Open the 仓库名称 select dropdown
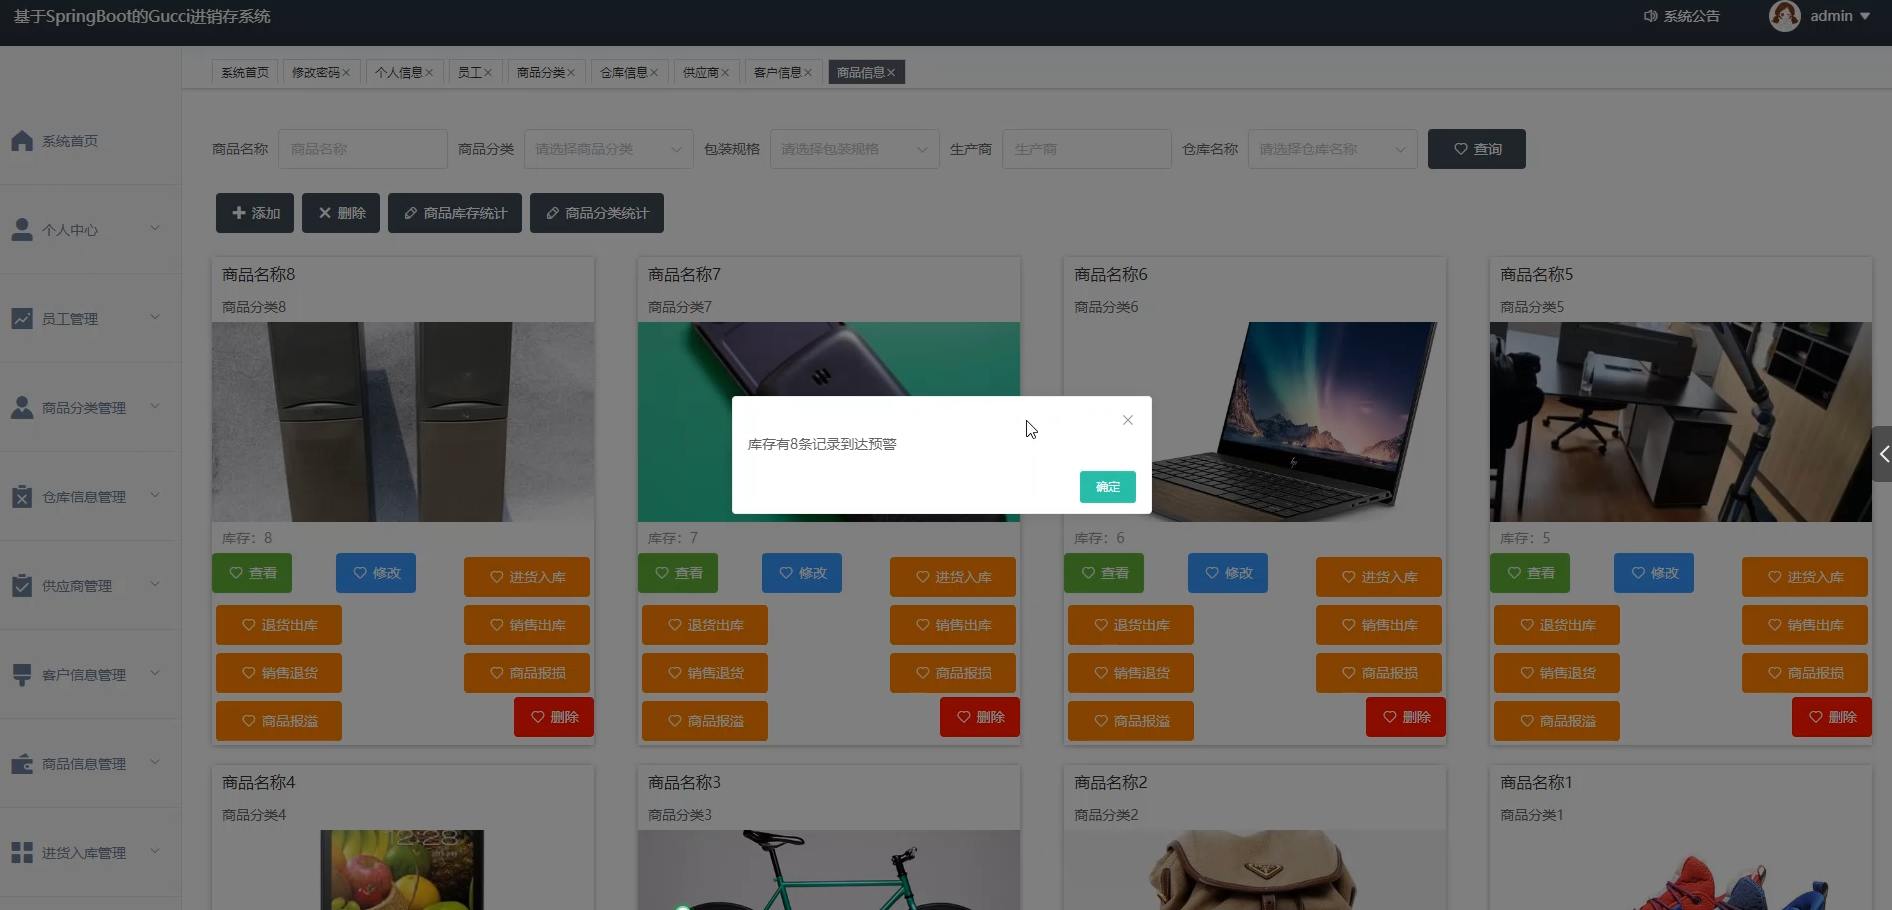The width and height of the screenshot is (1892, 910). click(x=1333, y=149)
